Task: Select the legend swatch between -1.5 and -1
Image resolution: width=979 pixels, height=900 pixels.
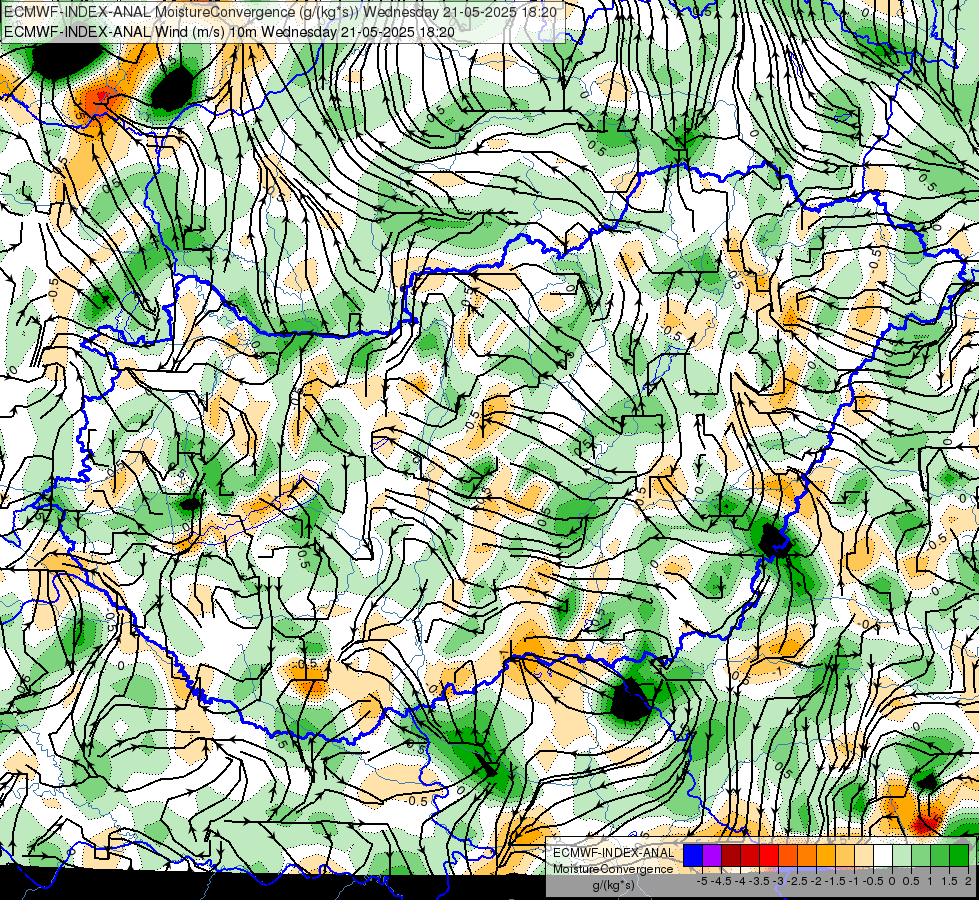Action: 845,856
